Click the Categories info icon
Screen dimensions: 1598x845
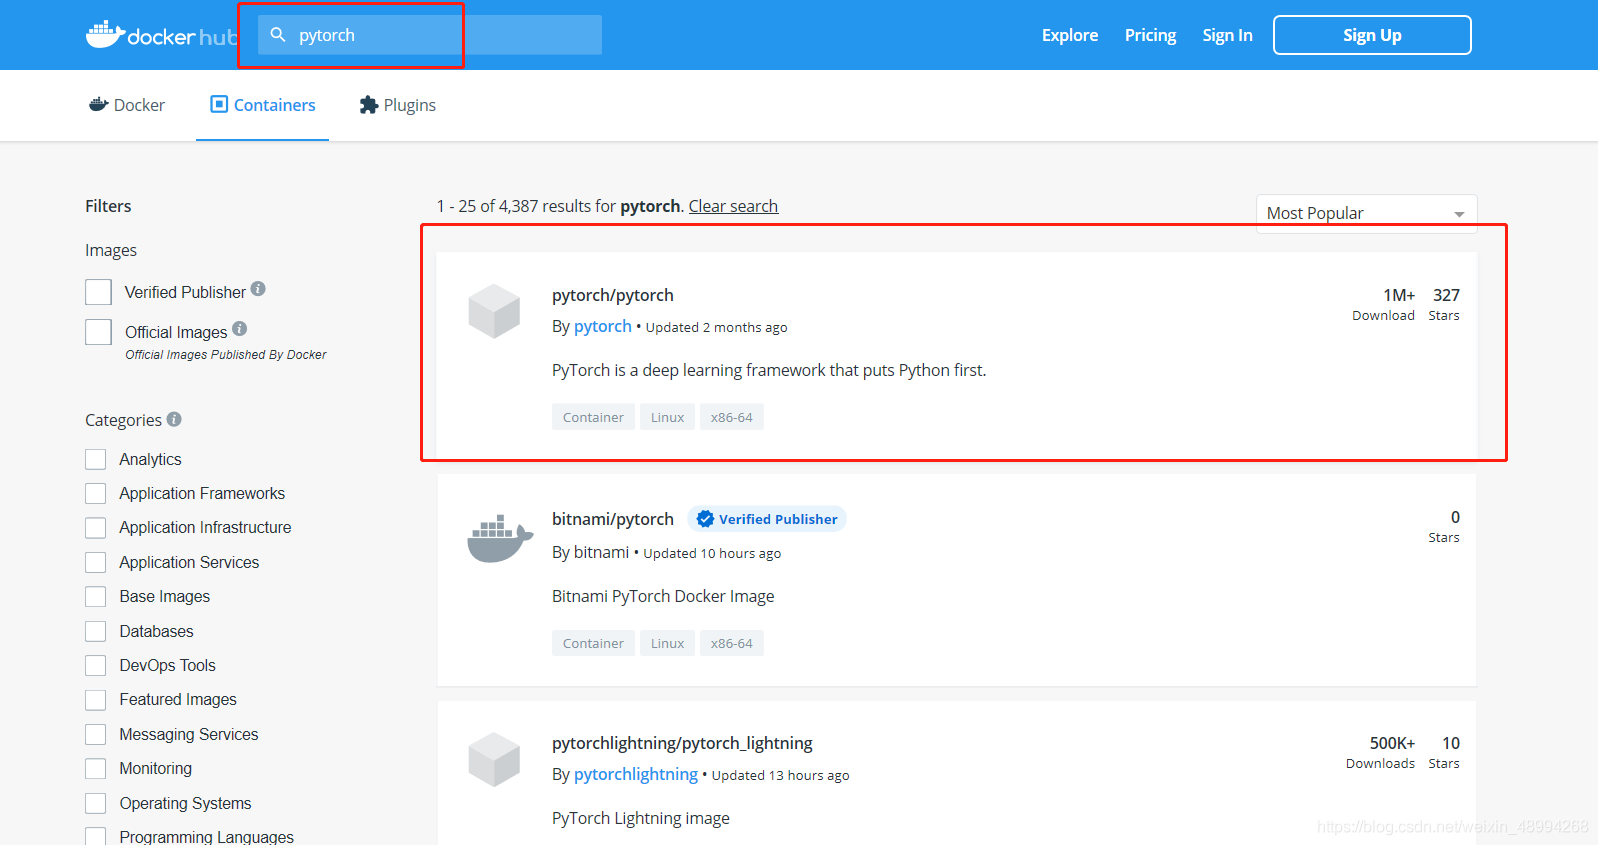174,419
